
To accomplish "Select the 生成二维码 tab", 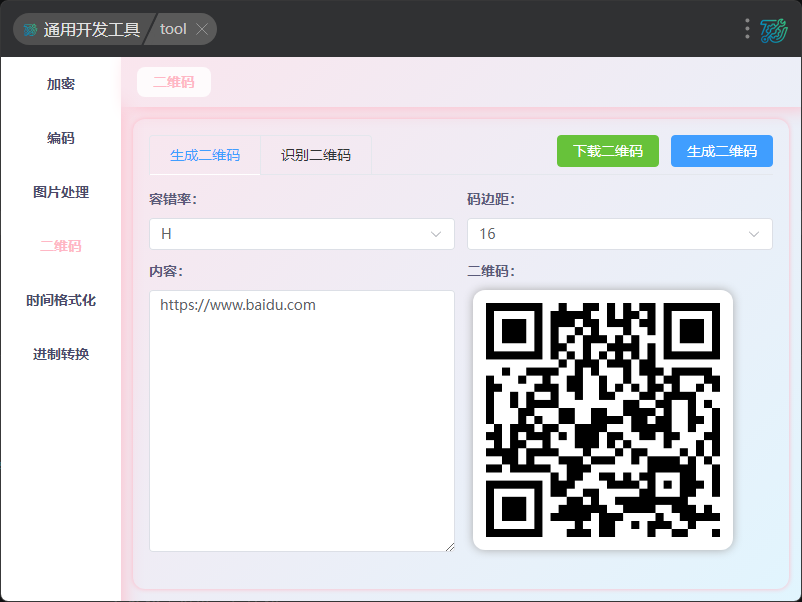I will [x=205, y=155].
